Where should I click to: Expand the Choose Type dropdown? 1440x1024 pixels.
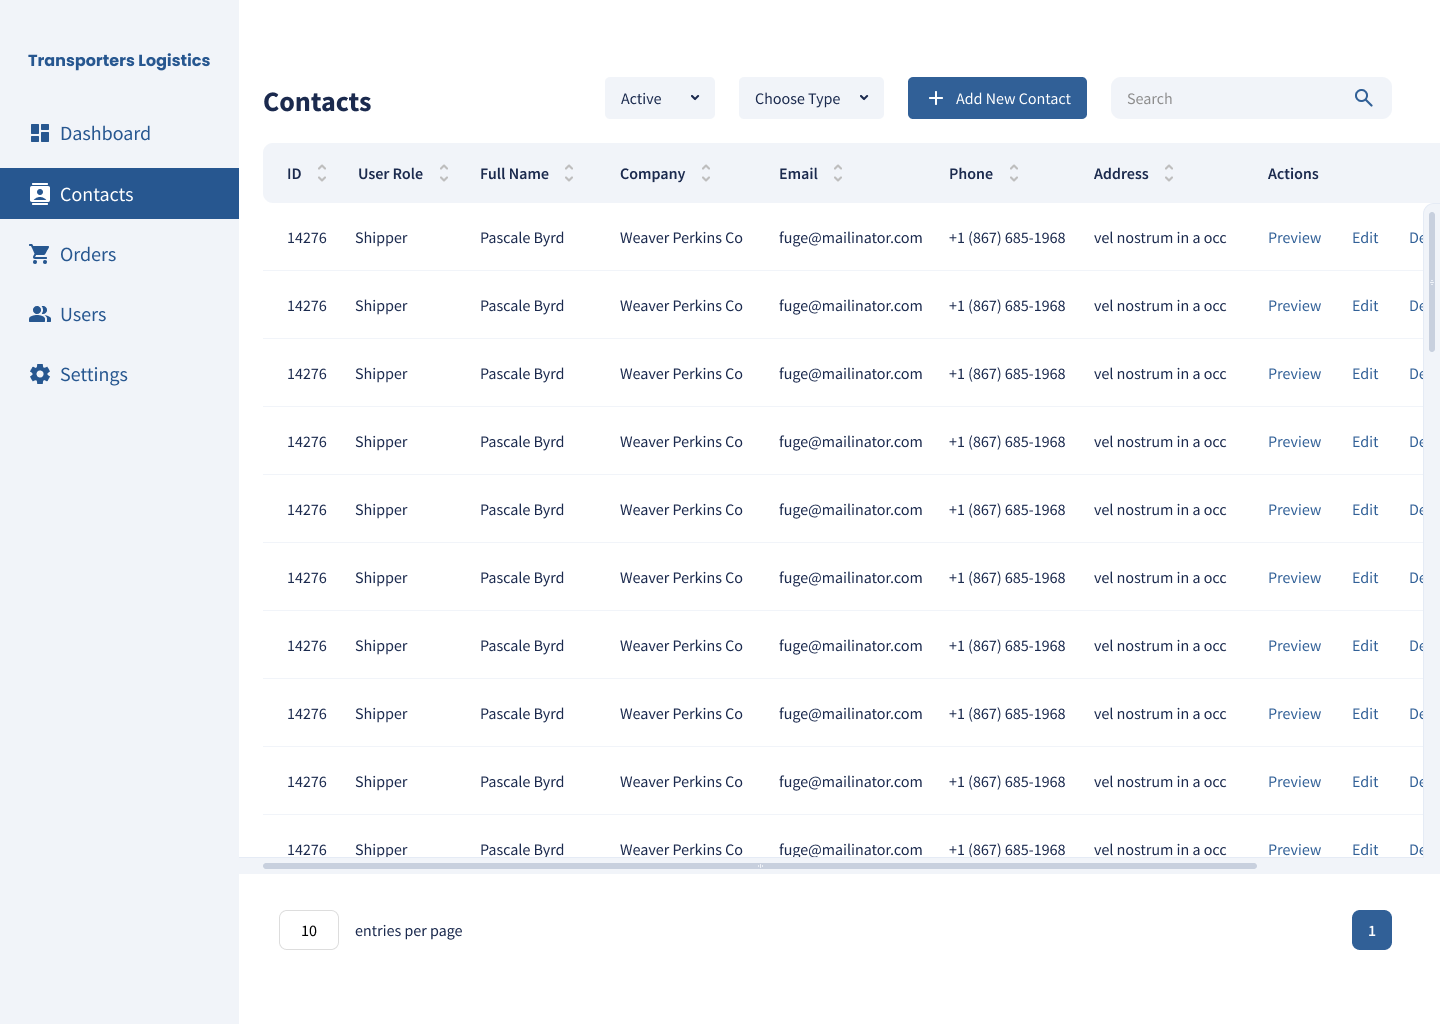click(810, 97)
